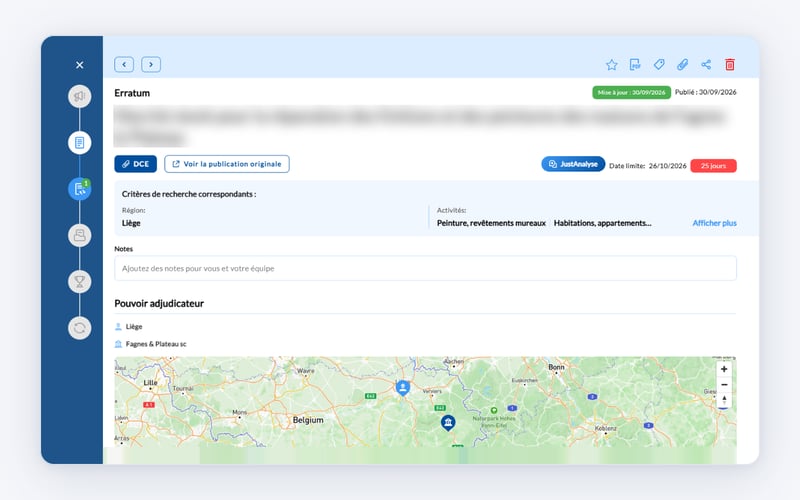Click the Peinture, revêtements muraux activity
This screenshot has height=500, width=800.
tap(491, 223)
